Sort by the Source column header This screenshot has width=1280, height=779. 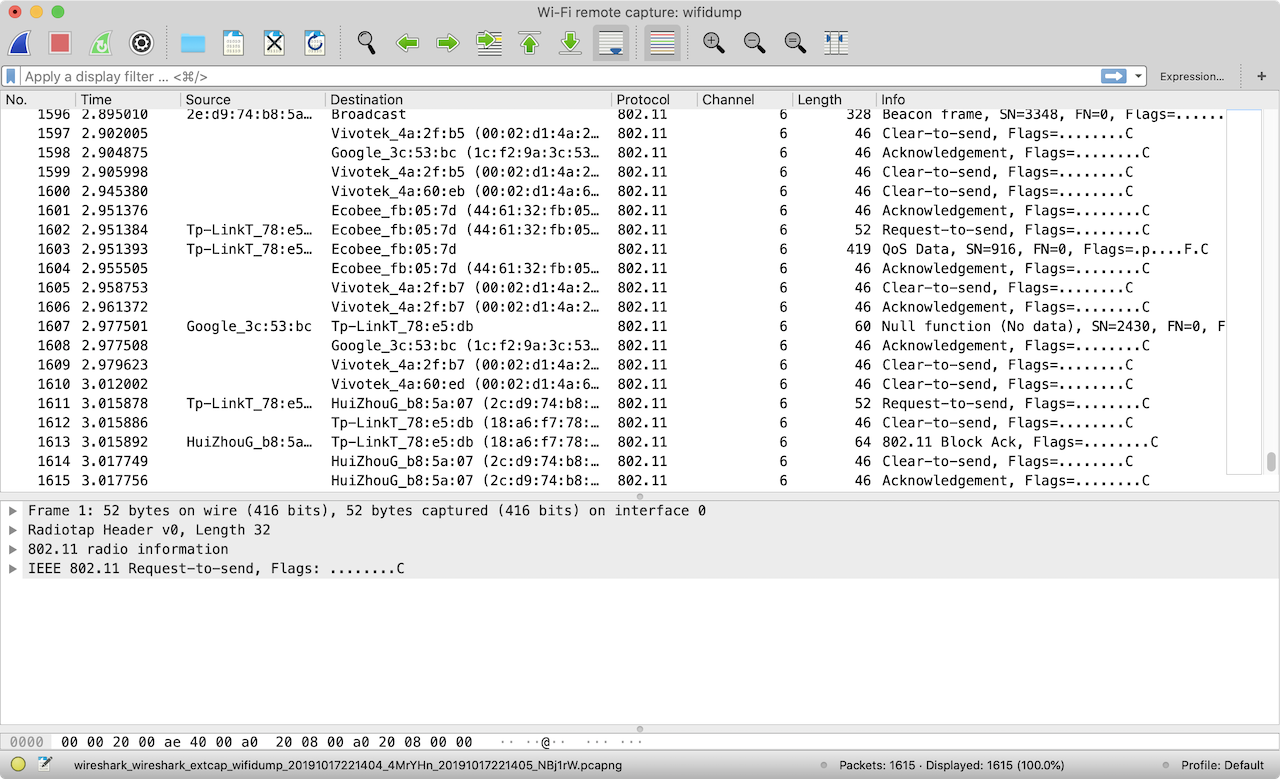pos(253,99)
